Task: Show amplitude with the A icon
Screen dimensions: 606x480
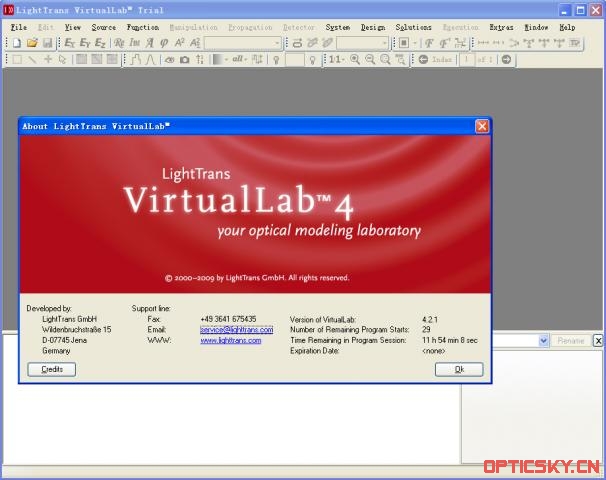Action: pos(150,43)
